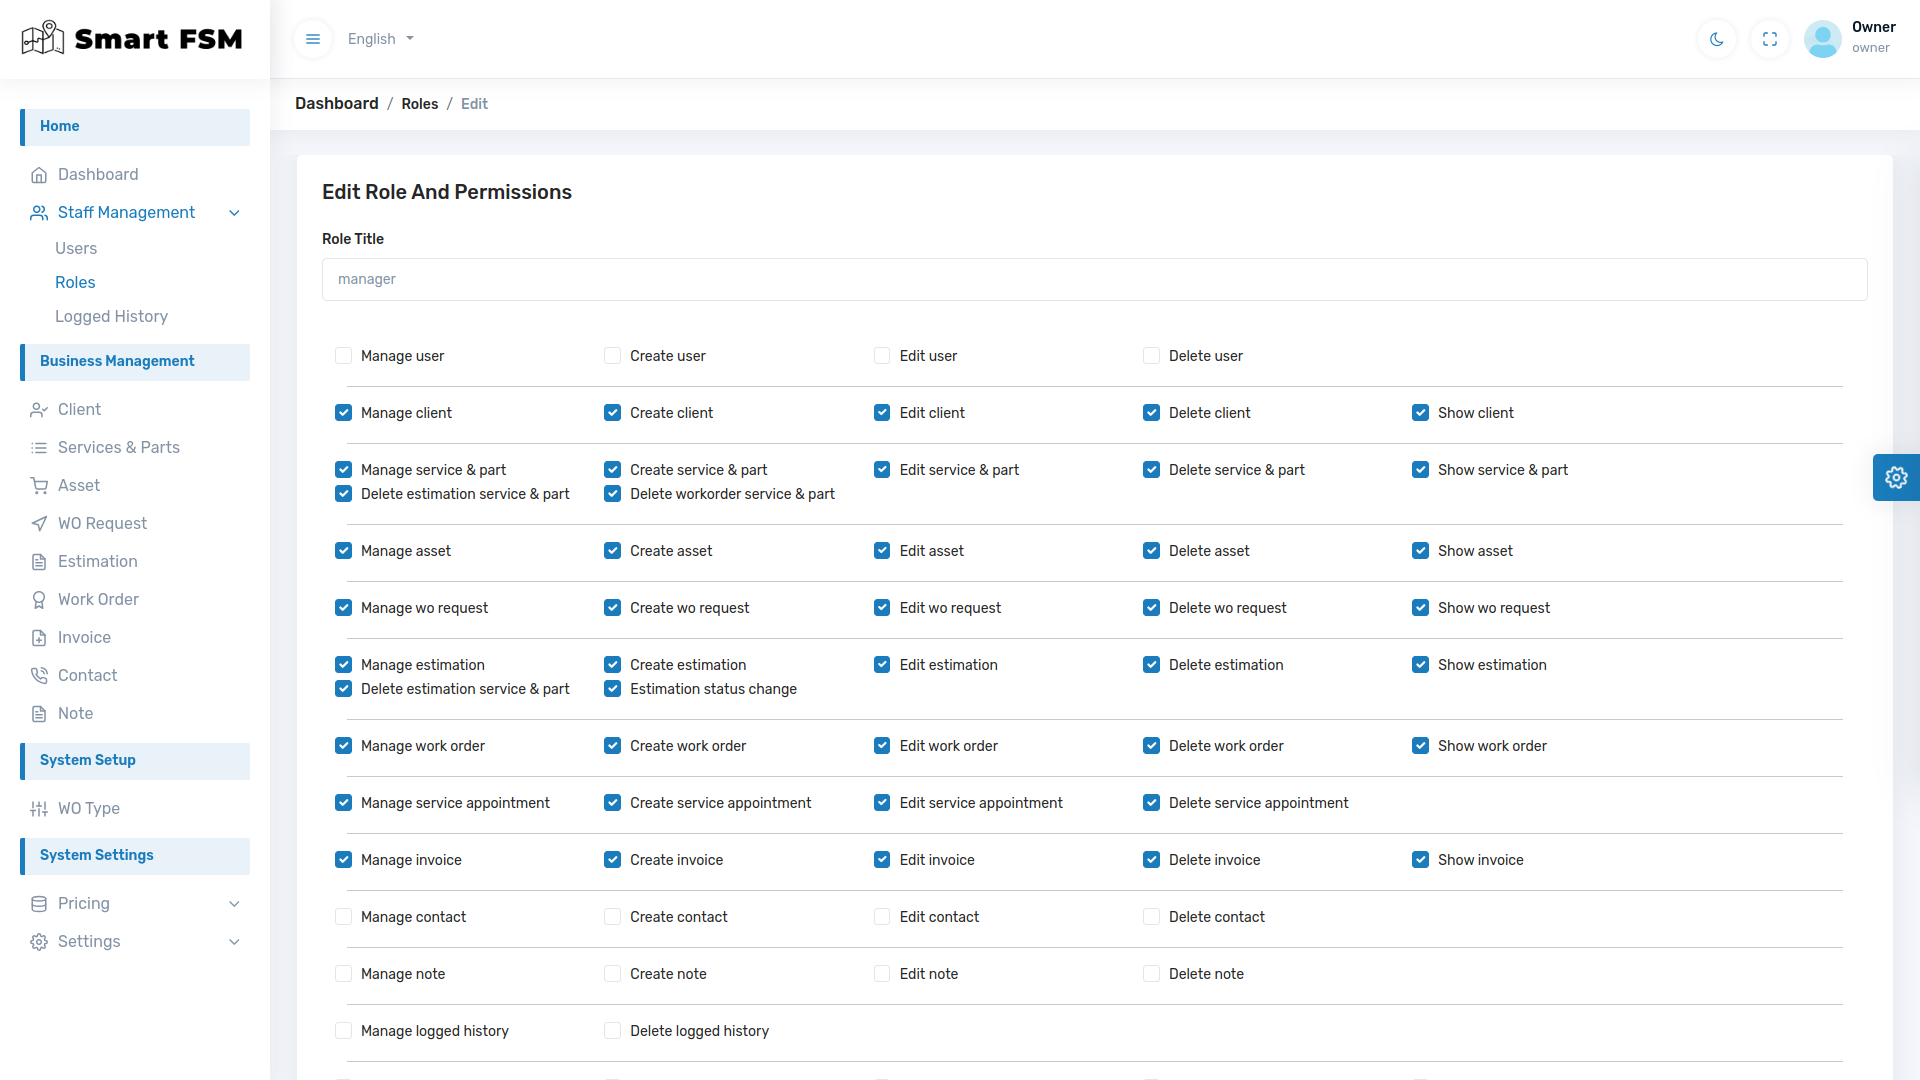This screenshot has height=1080, width=1920.
Task: Open Logged History in sidebar
Action: (111, 317)
